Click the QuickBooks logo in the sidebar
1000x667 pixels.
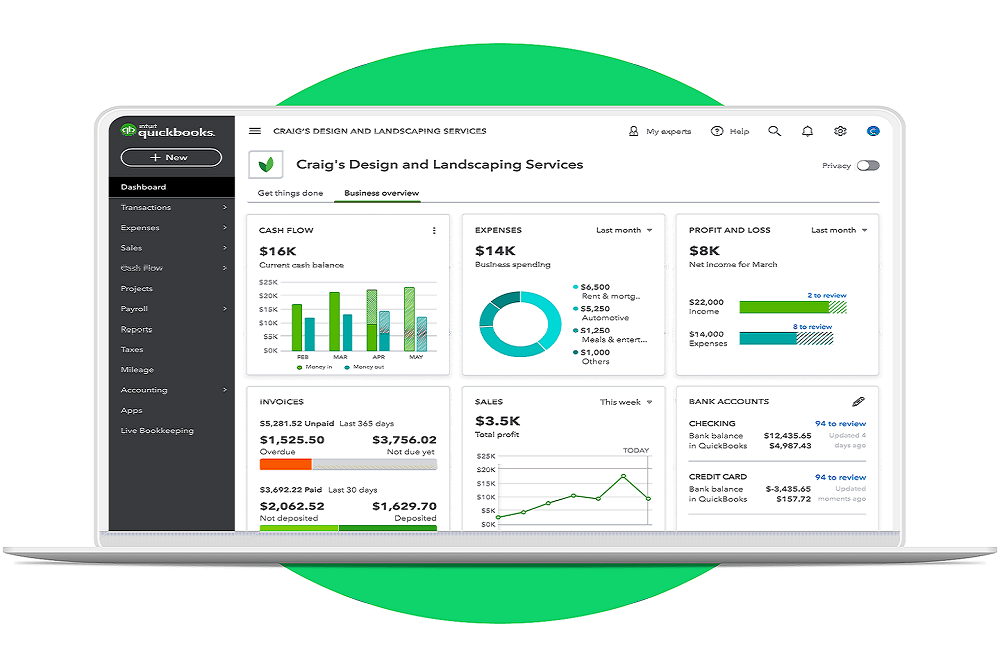coord(170,130)
